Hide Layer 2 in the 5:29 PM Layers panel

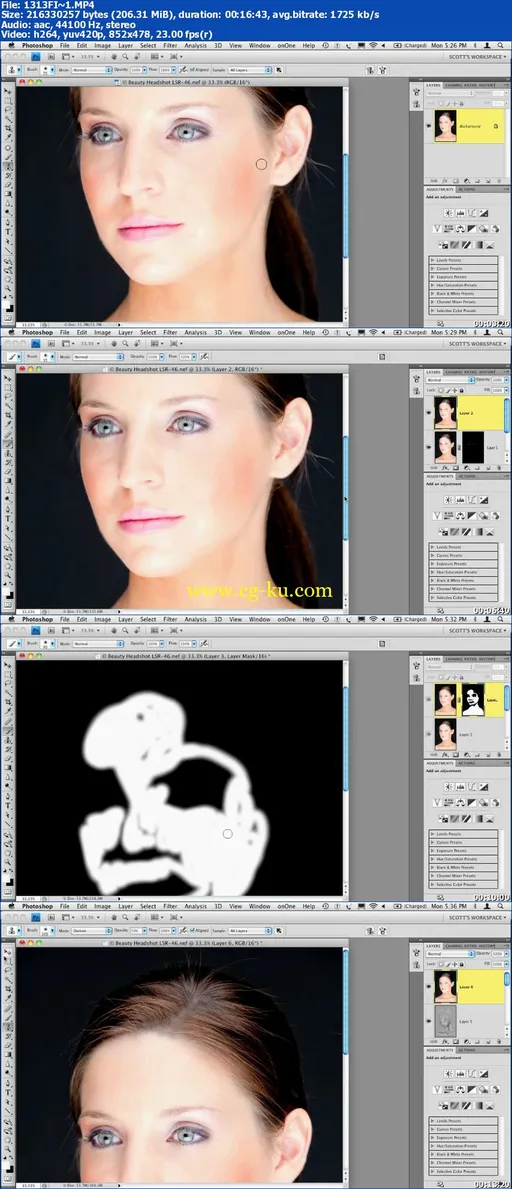[x=430, y=412]
